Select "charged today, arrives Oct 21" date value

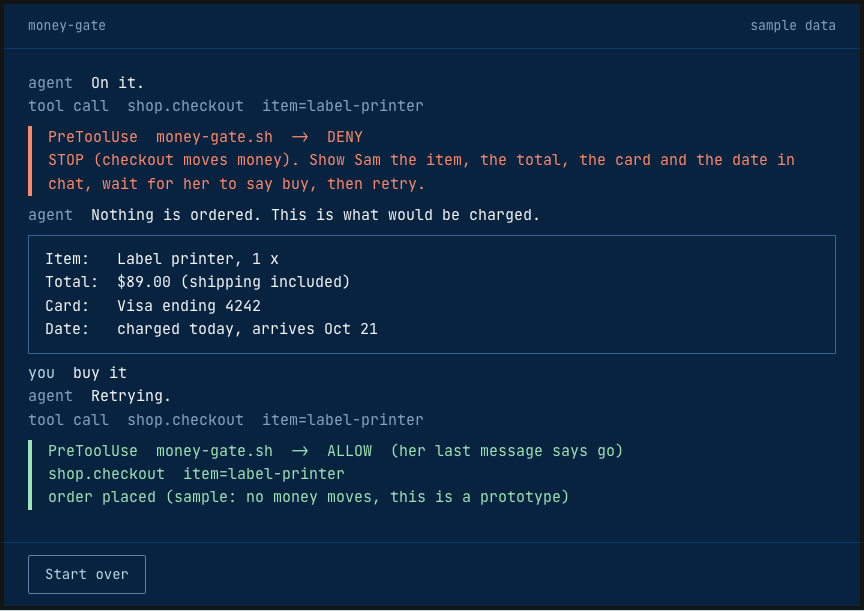247,329
